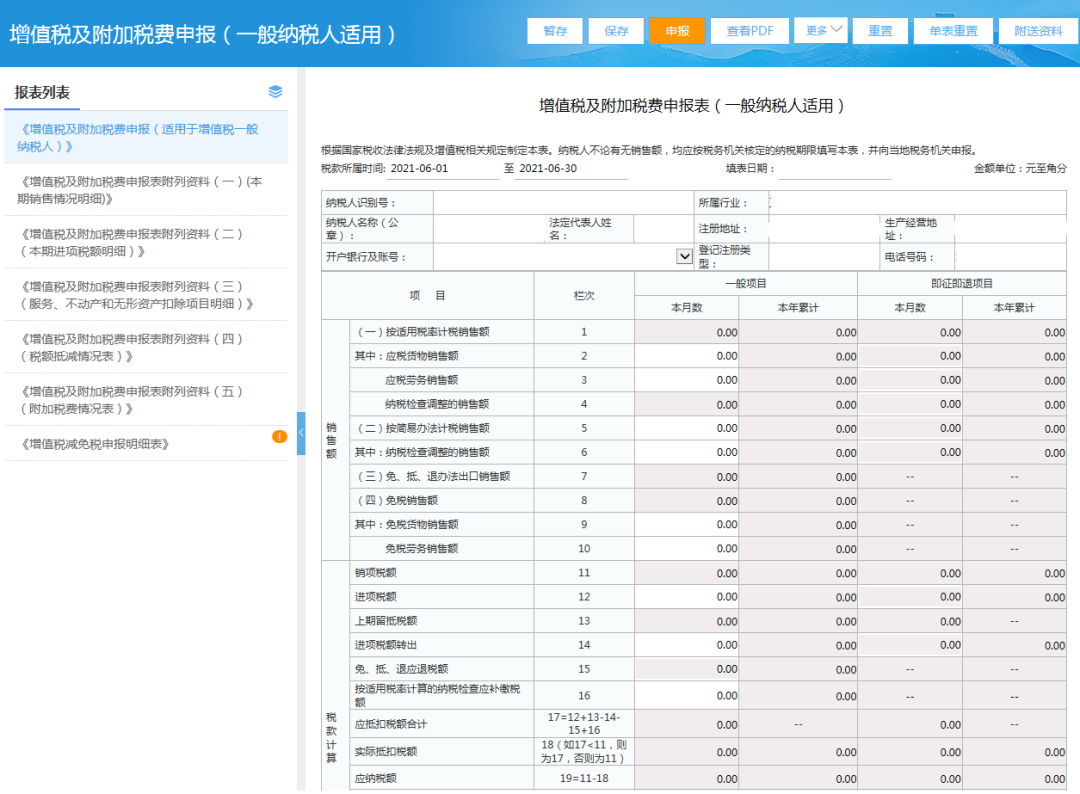
Task: Click row 12 进项税额 即征即退本月数 cell
Action: pyautogui.click(x=910, y=597)
